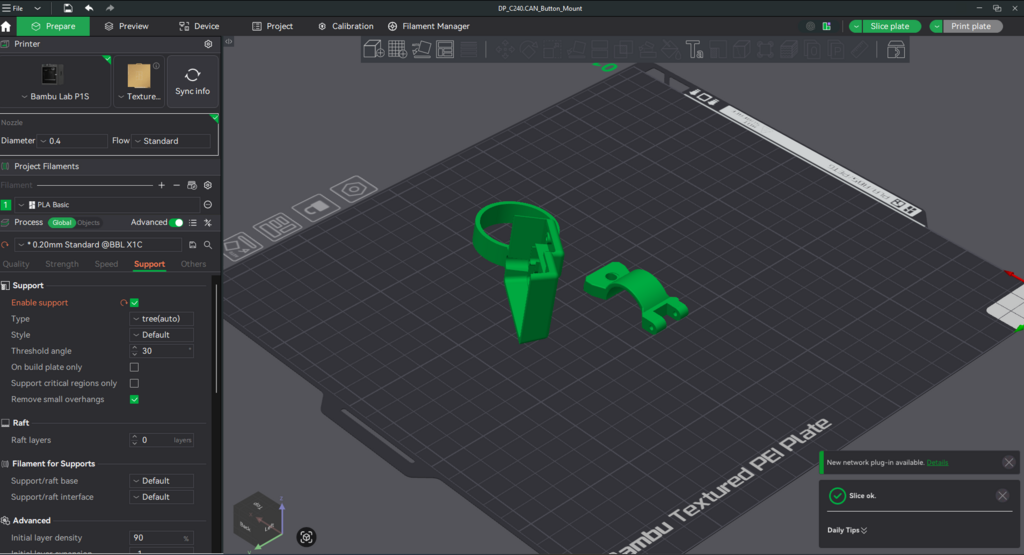Uncheck Remove small overhangs
1024x555 pixels.
tap(135, 399)
